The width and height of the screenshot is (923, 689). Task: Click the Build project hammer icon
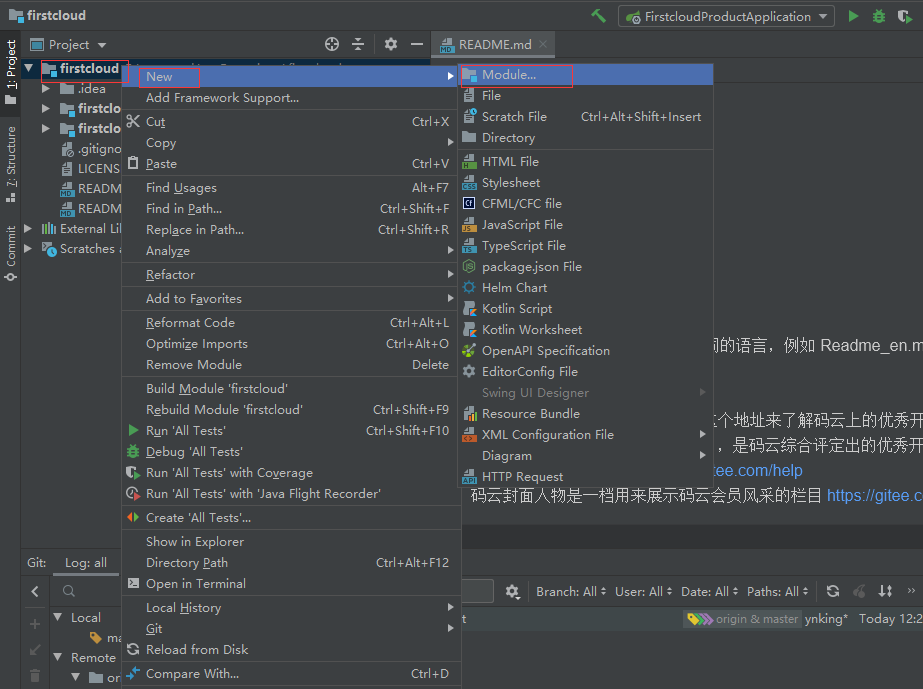click(599, 16)
